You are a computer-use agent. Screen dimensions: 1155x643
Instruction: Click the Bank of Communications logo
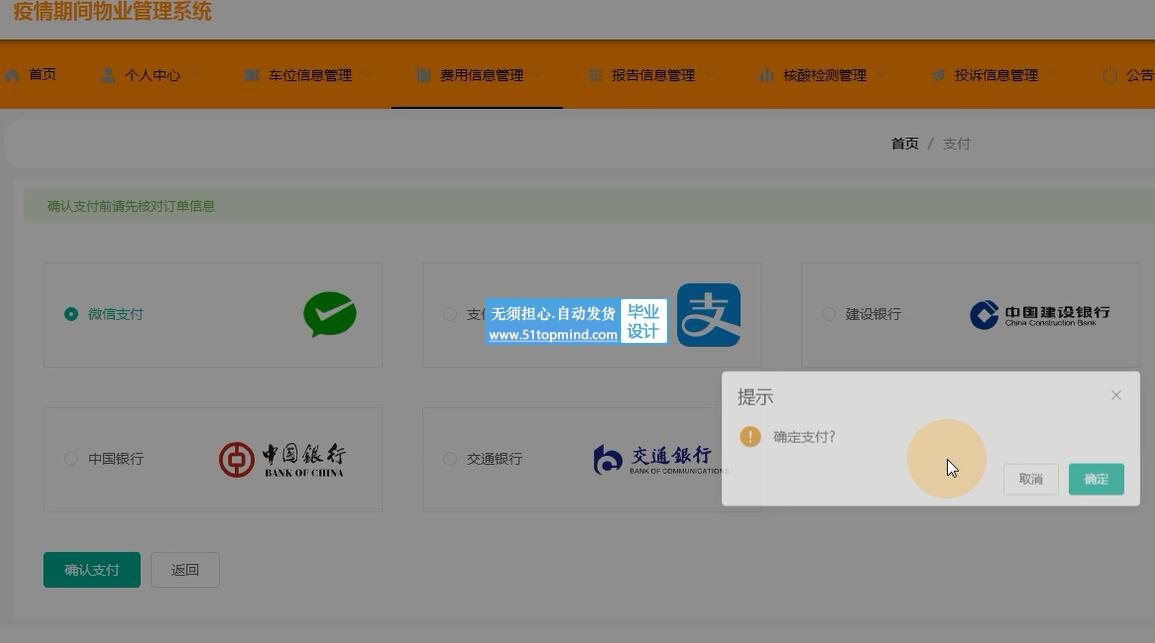[660, 460]
